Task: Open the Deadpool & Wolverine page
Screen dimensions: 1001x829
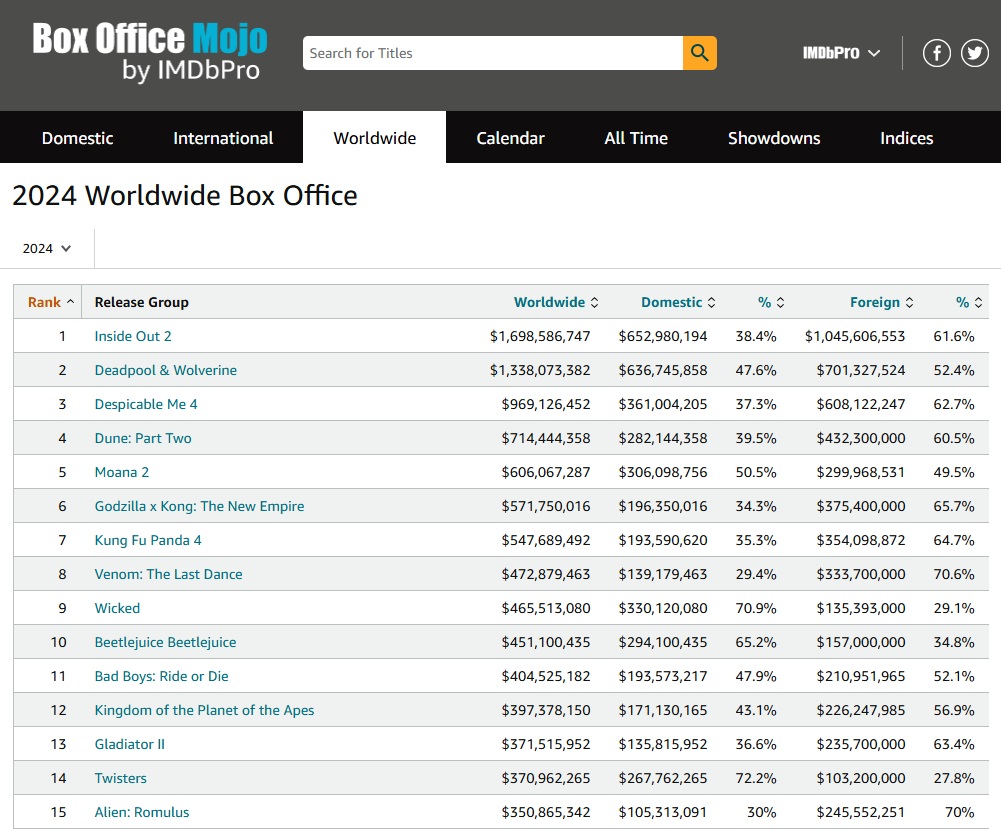Action: tap(166, 370)
